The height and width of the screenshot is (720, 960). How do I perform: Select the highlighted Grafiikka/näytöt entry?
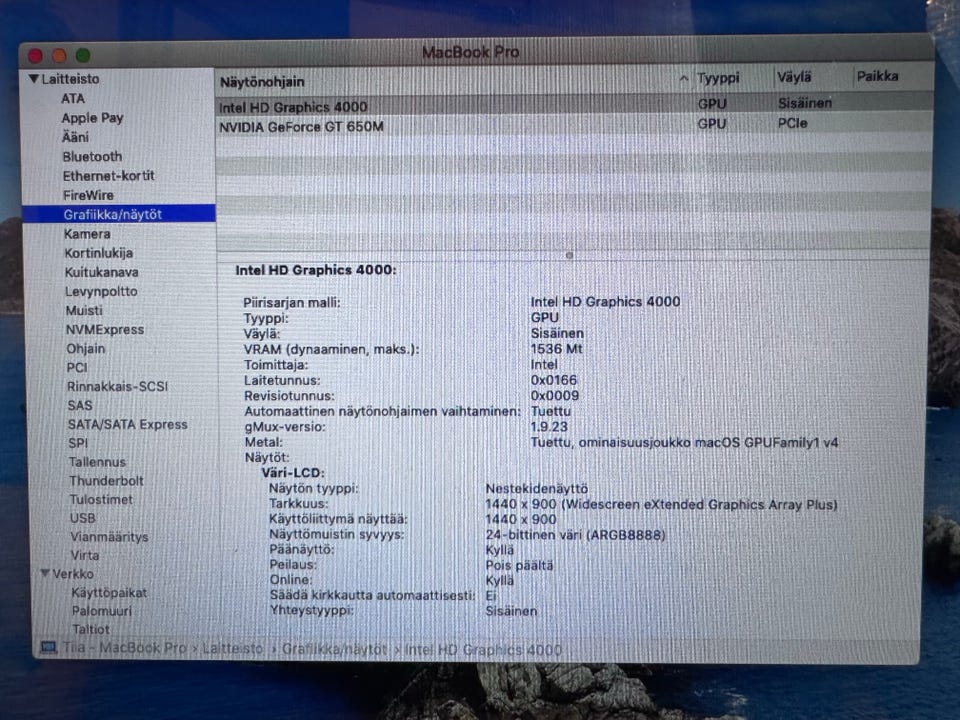[x=119, y=214]
